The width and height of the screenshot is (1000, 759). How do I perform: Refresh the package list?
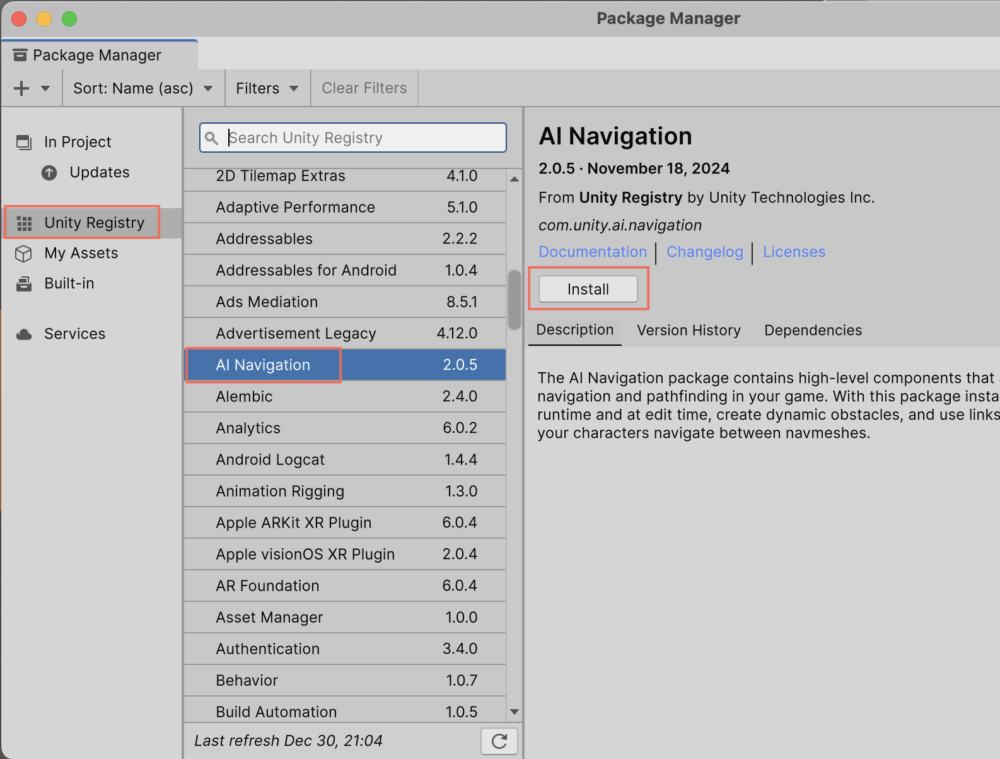[499, 740]
